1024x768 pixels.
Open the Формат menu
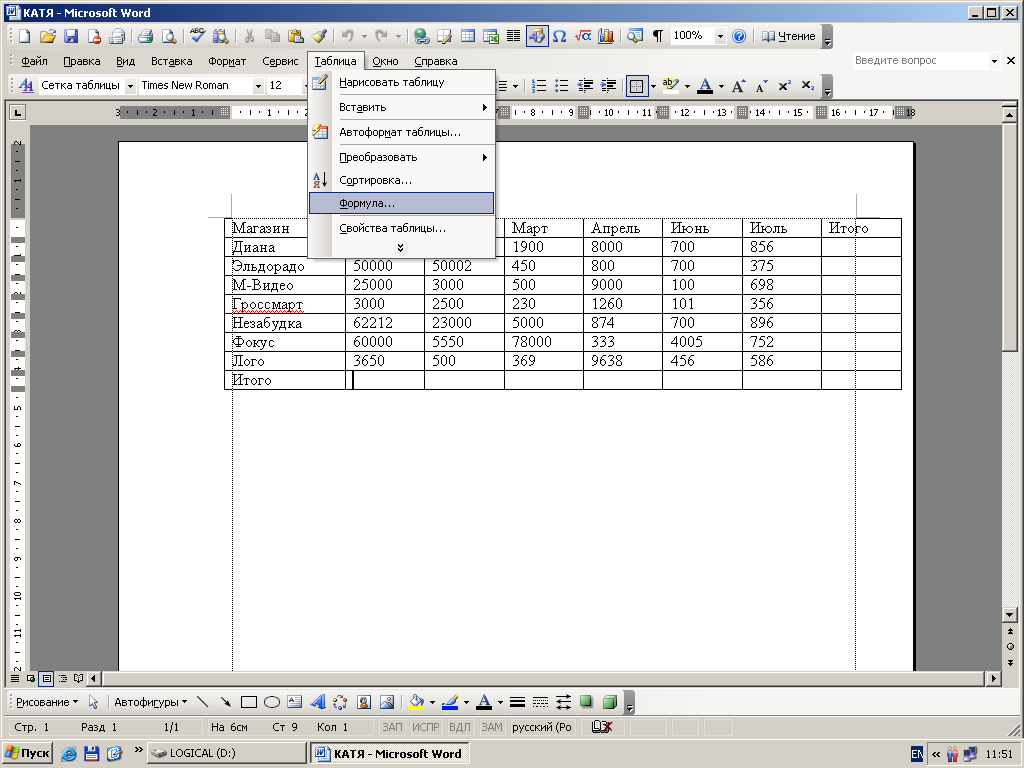pyautogui.click(x=227, y=61)
